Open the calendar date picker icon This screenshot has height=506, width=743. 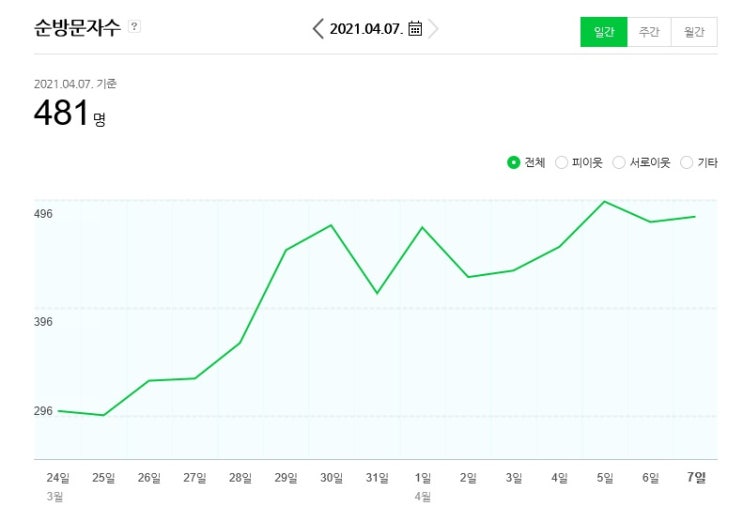tap(415, 28)
